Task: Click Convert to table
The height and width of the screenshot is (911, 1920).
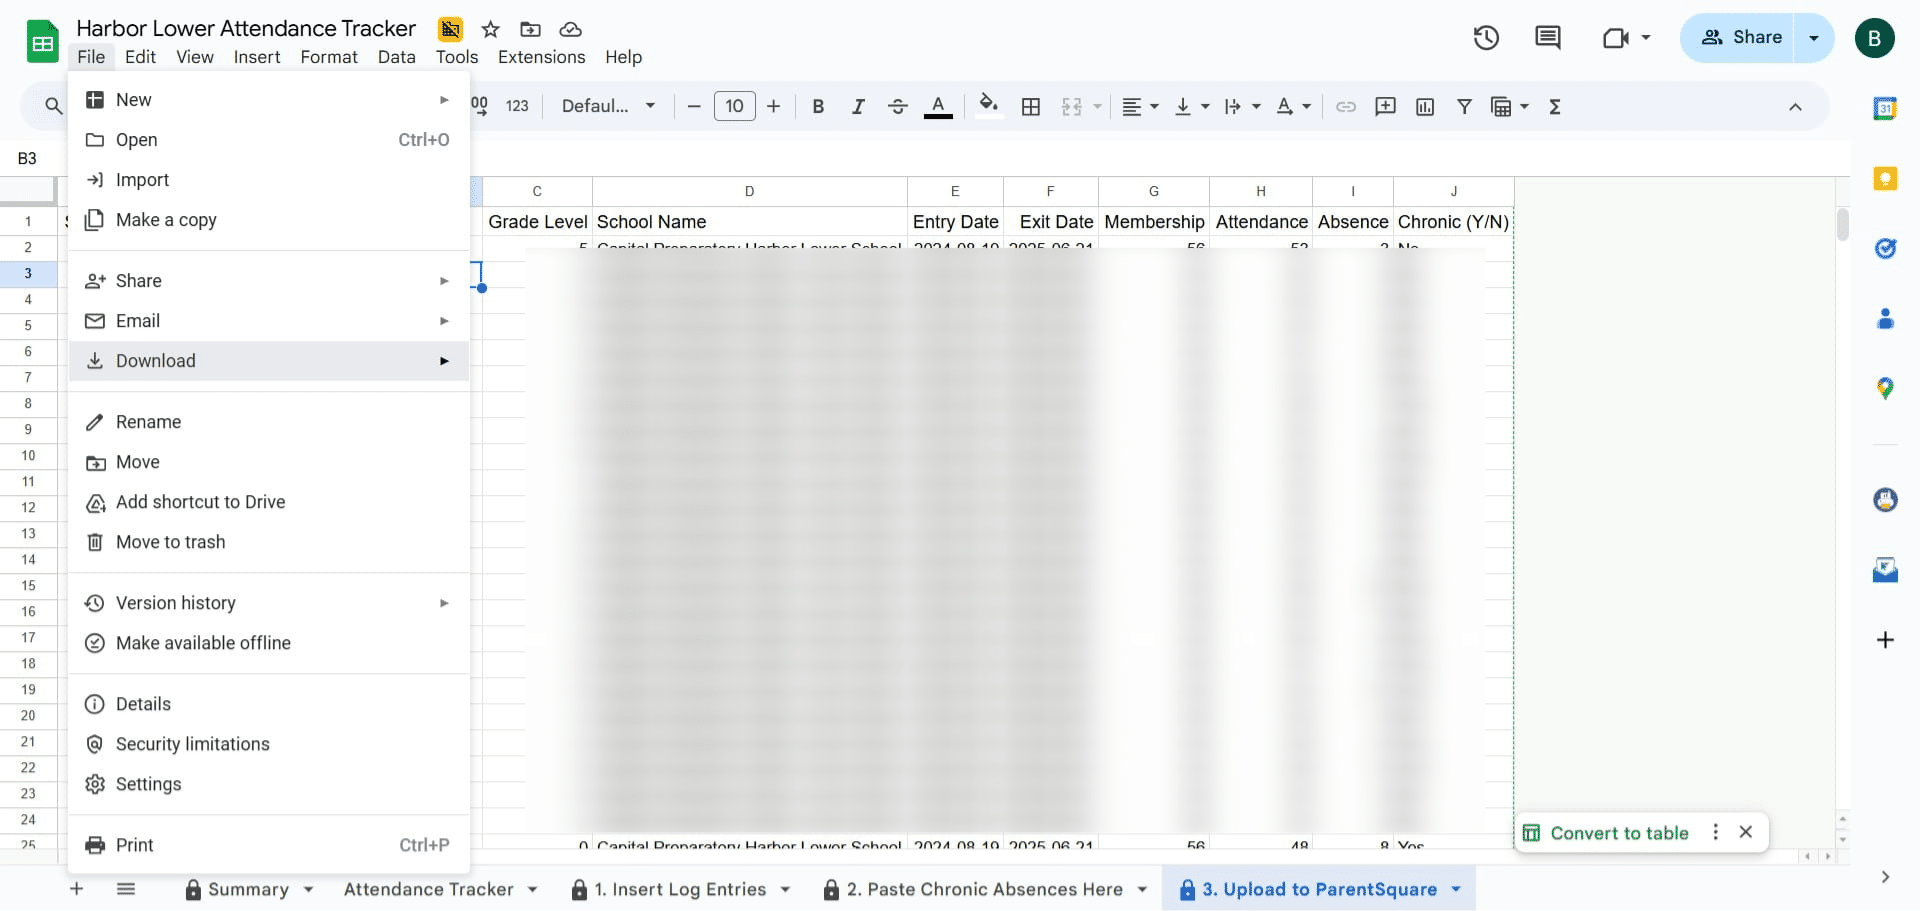Action: click(1618, 833)
